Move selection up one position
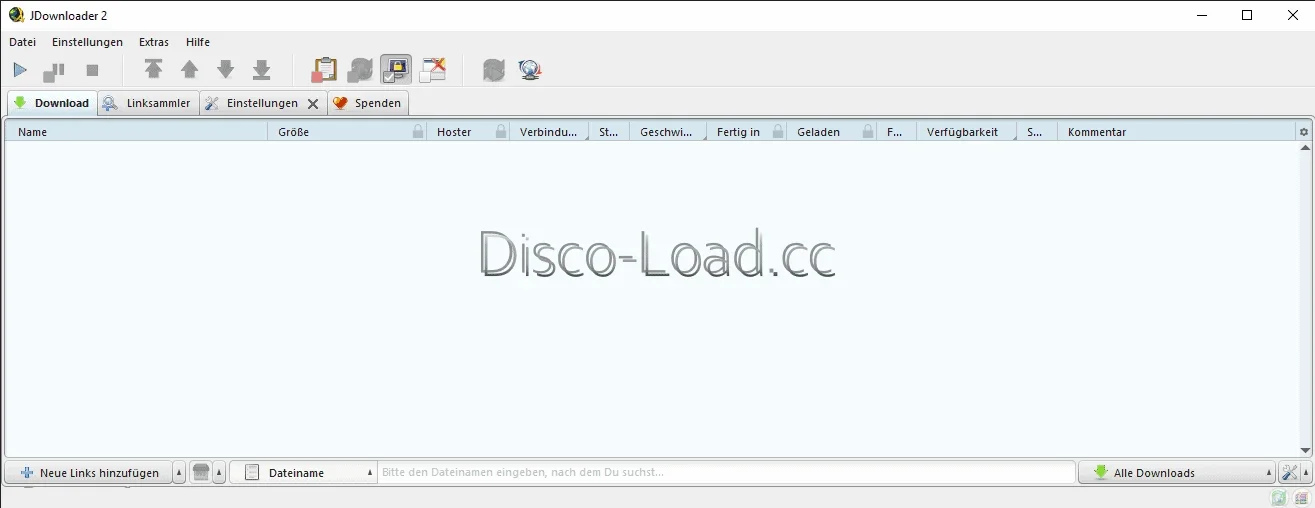The height and width of the screenshot is (508, 1315). (x=189, y=70)
